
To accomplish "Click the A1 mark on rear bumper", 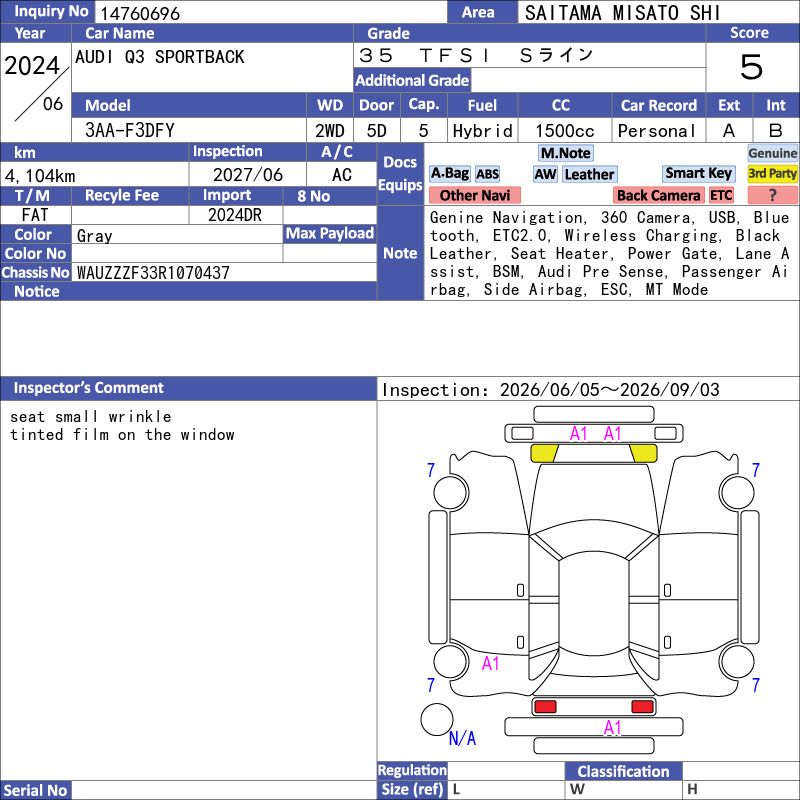I will 613,728.
